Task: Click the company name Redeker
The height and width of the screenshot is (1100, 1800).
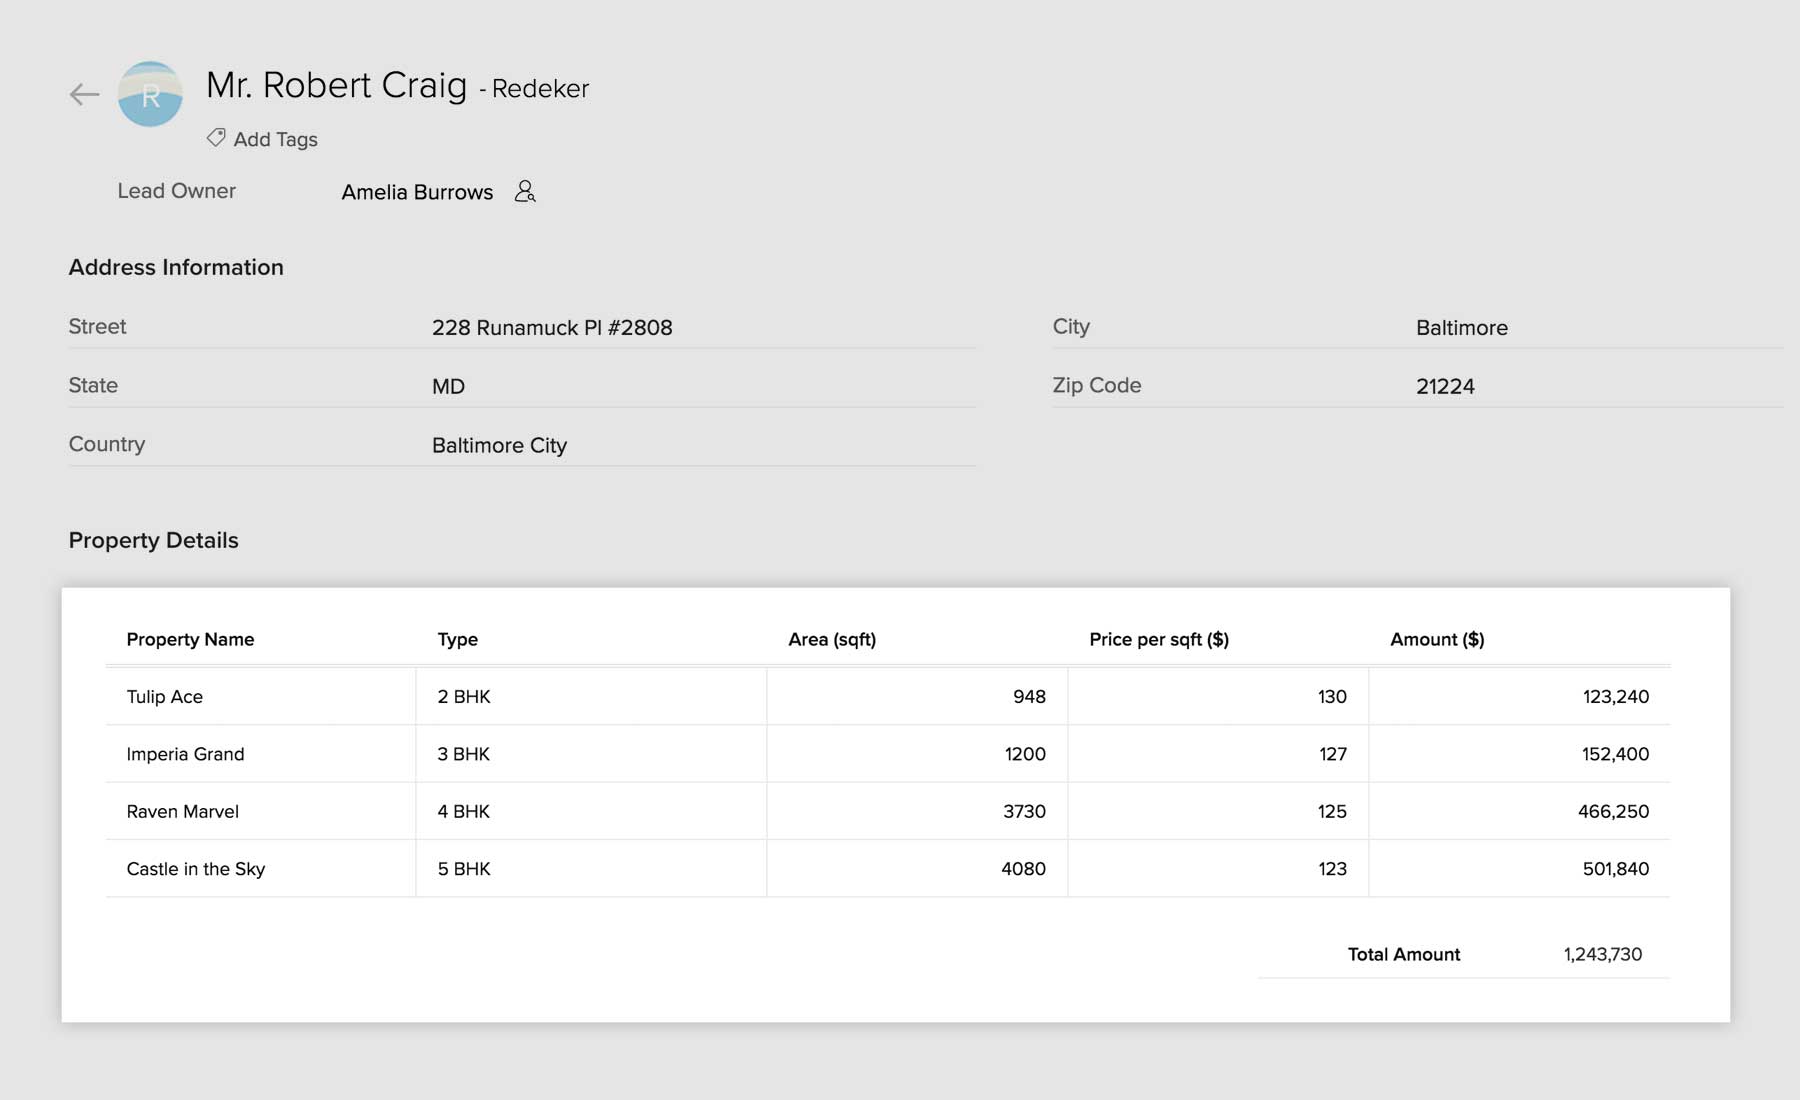Action: (x=540, y=89)
